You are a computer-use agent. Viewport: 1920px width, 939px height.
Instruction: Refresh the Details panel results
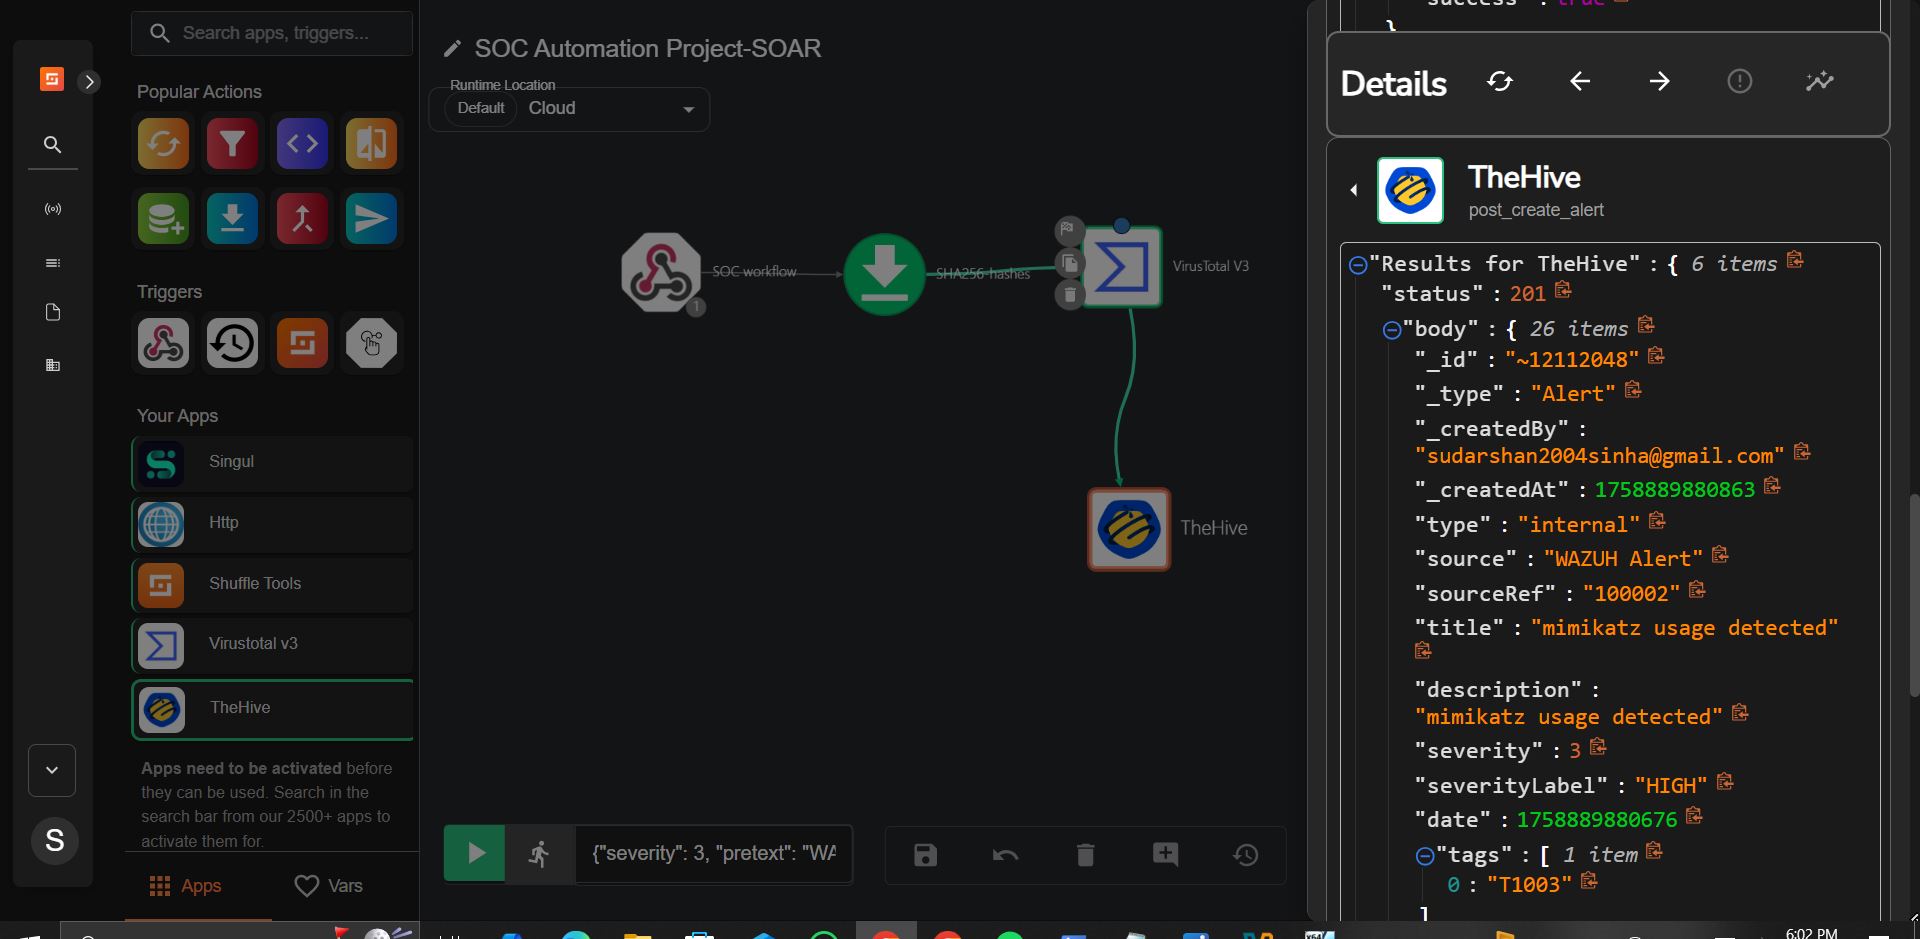click(1500, 81)
